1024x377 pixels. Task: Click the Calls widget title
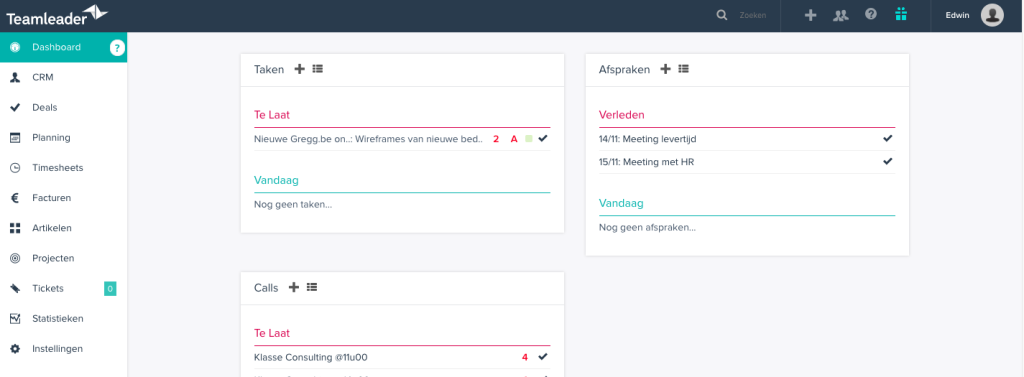266,287
